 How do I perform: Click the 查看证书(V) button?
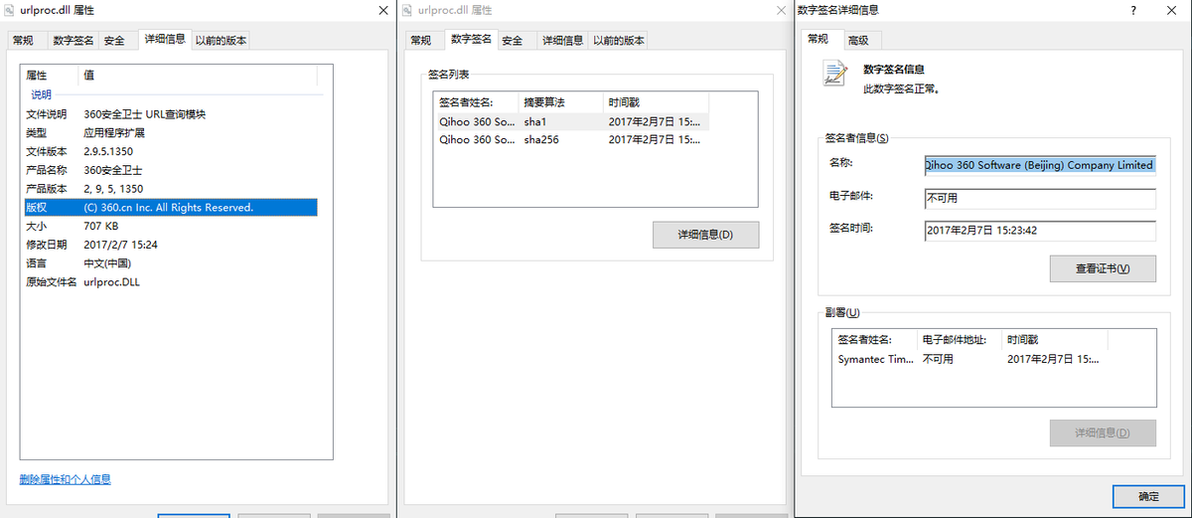click(x=1102, y=269)
